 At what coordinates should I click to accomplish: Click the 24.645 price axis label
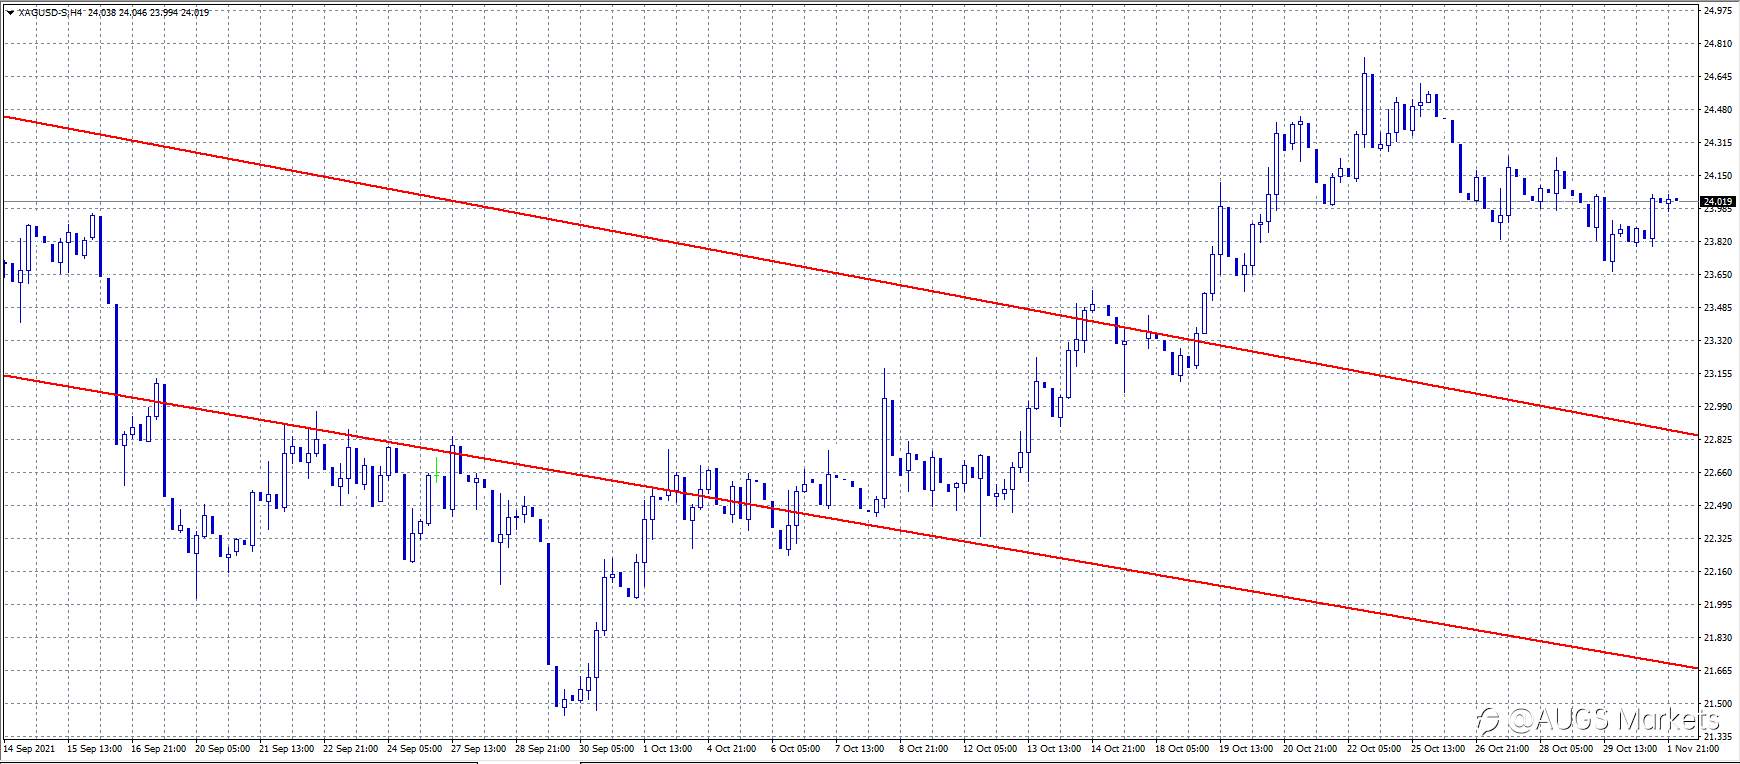pos(1718,77)
